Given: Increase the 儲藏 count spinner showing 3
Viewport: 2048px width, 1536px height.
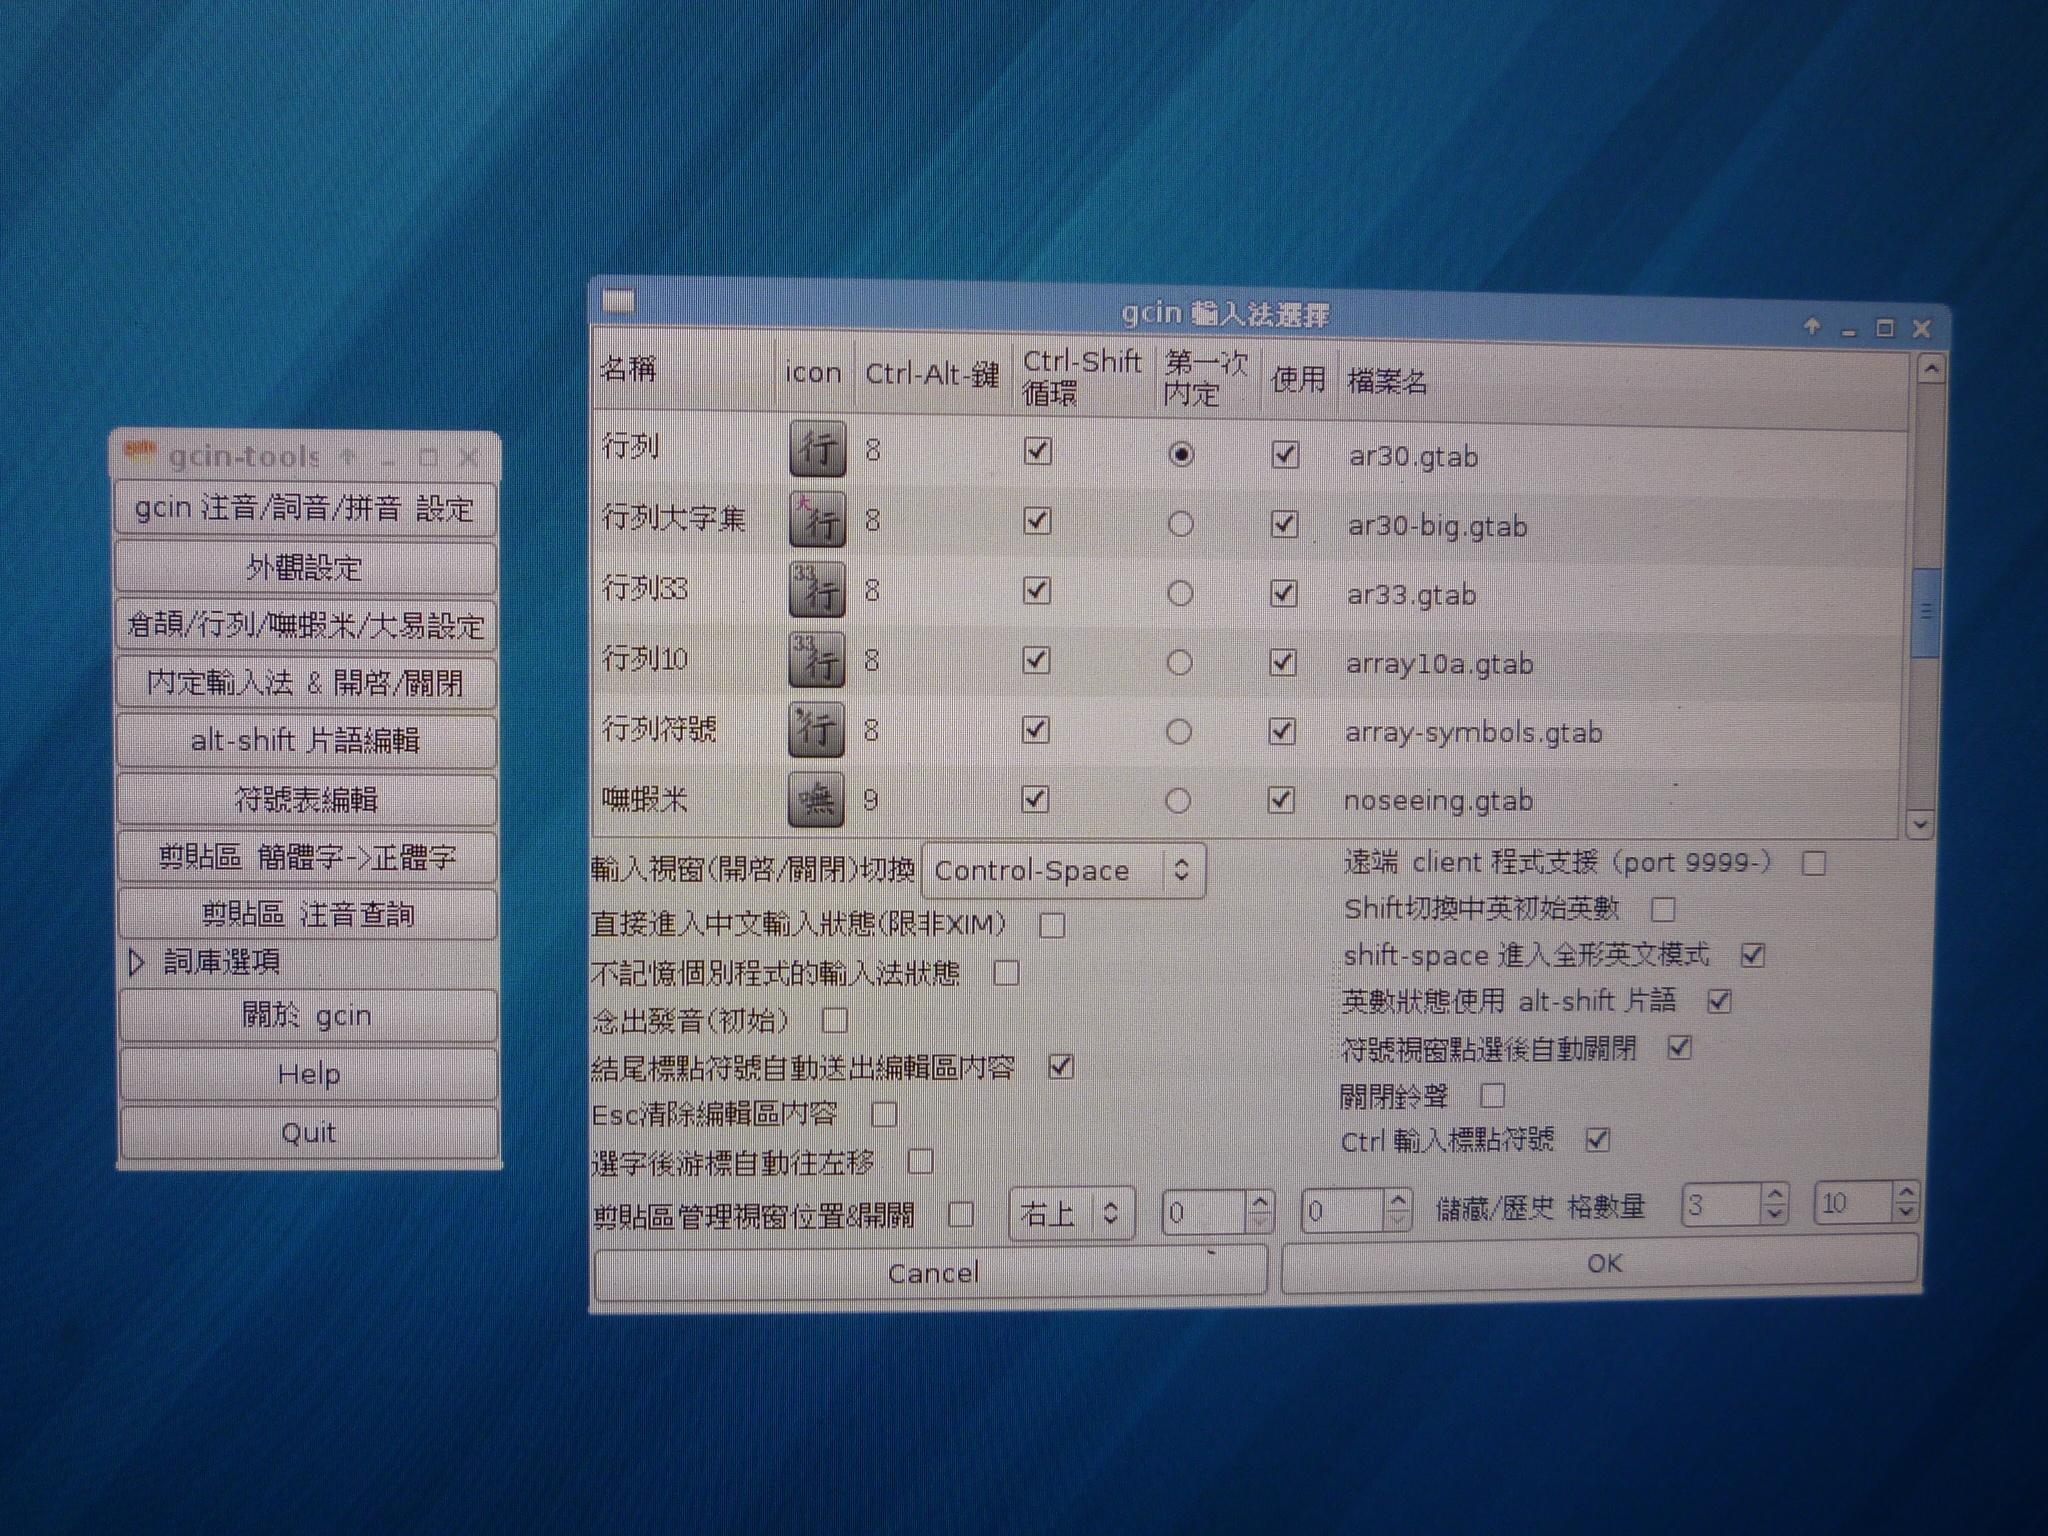Looking at the screenshot, I should [1775, 1194].
